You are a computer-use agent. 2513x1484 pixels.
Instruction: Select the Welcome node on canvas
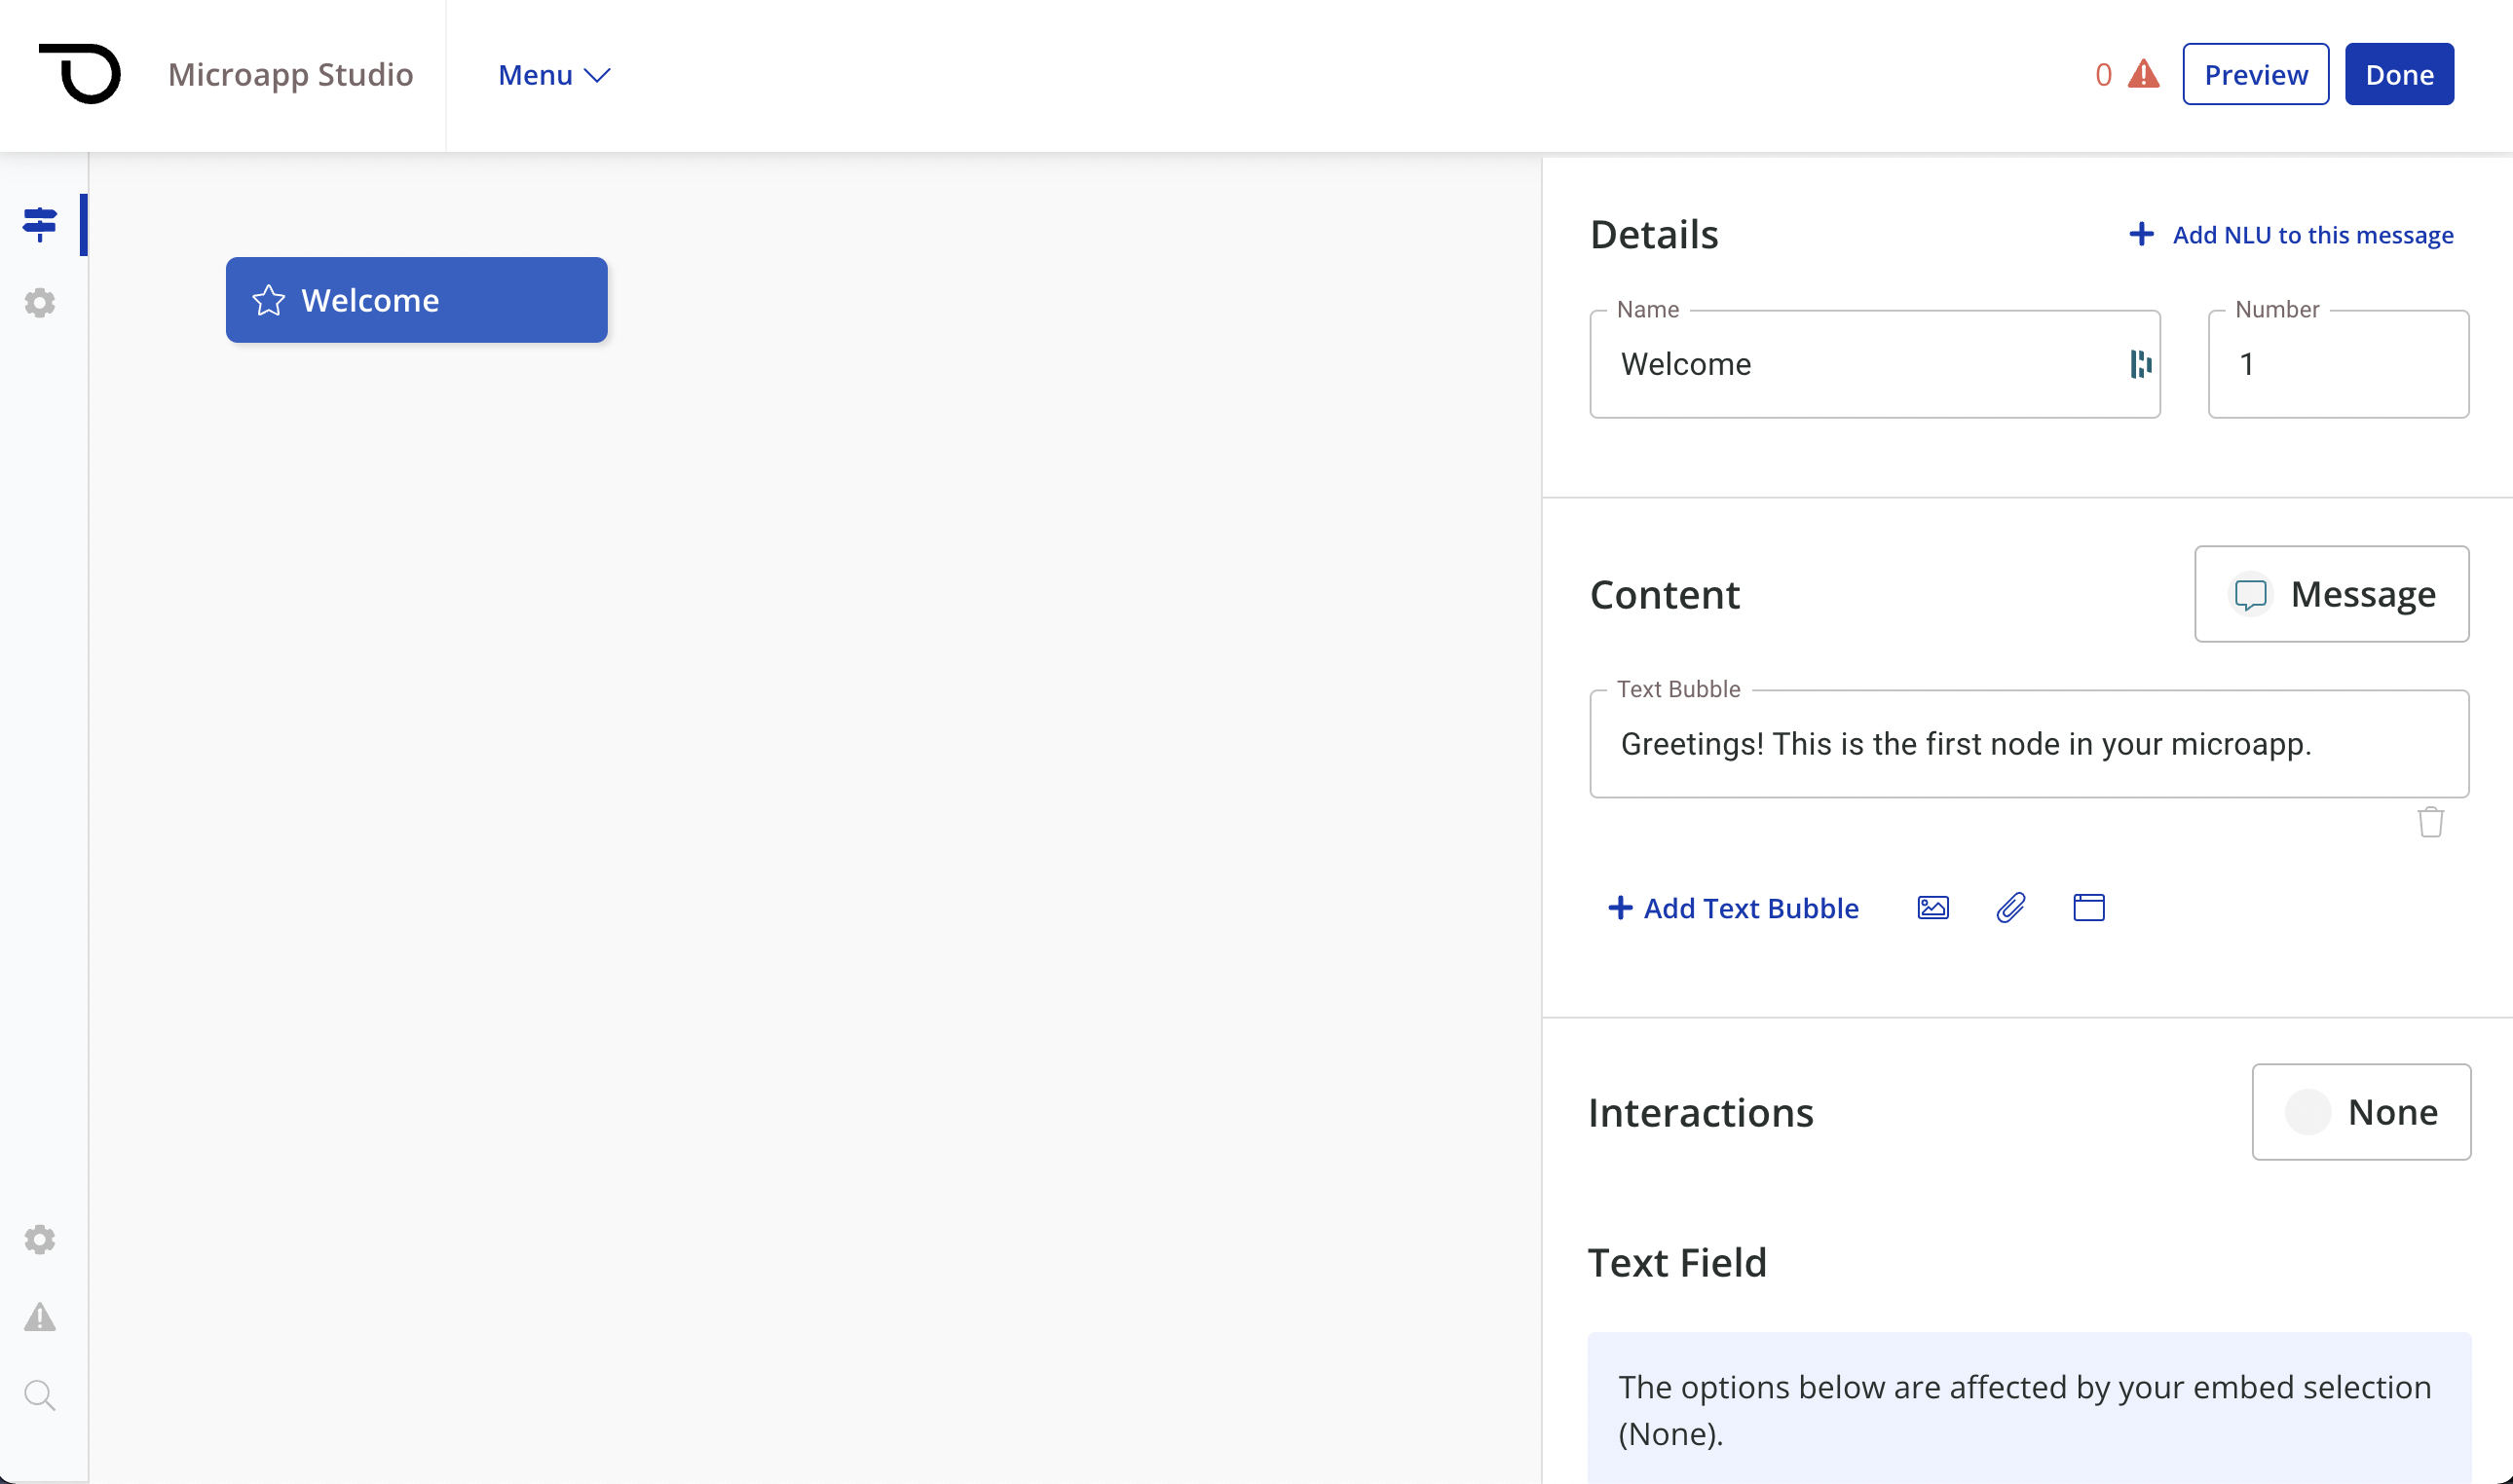click(416, 300)
